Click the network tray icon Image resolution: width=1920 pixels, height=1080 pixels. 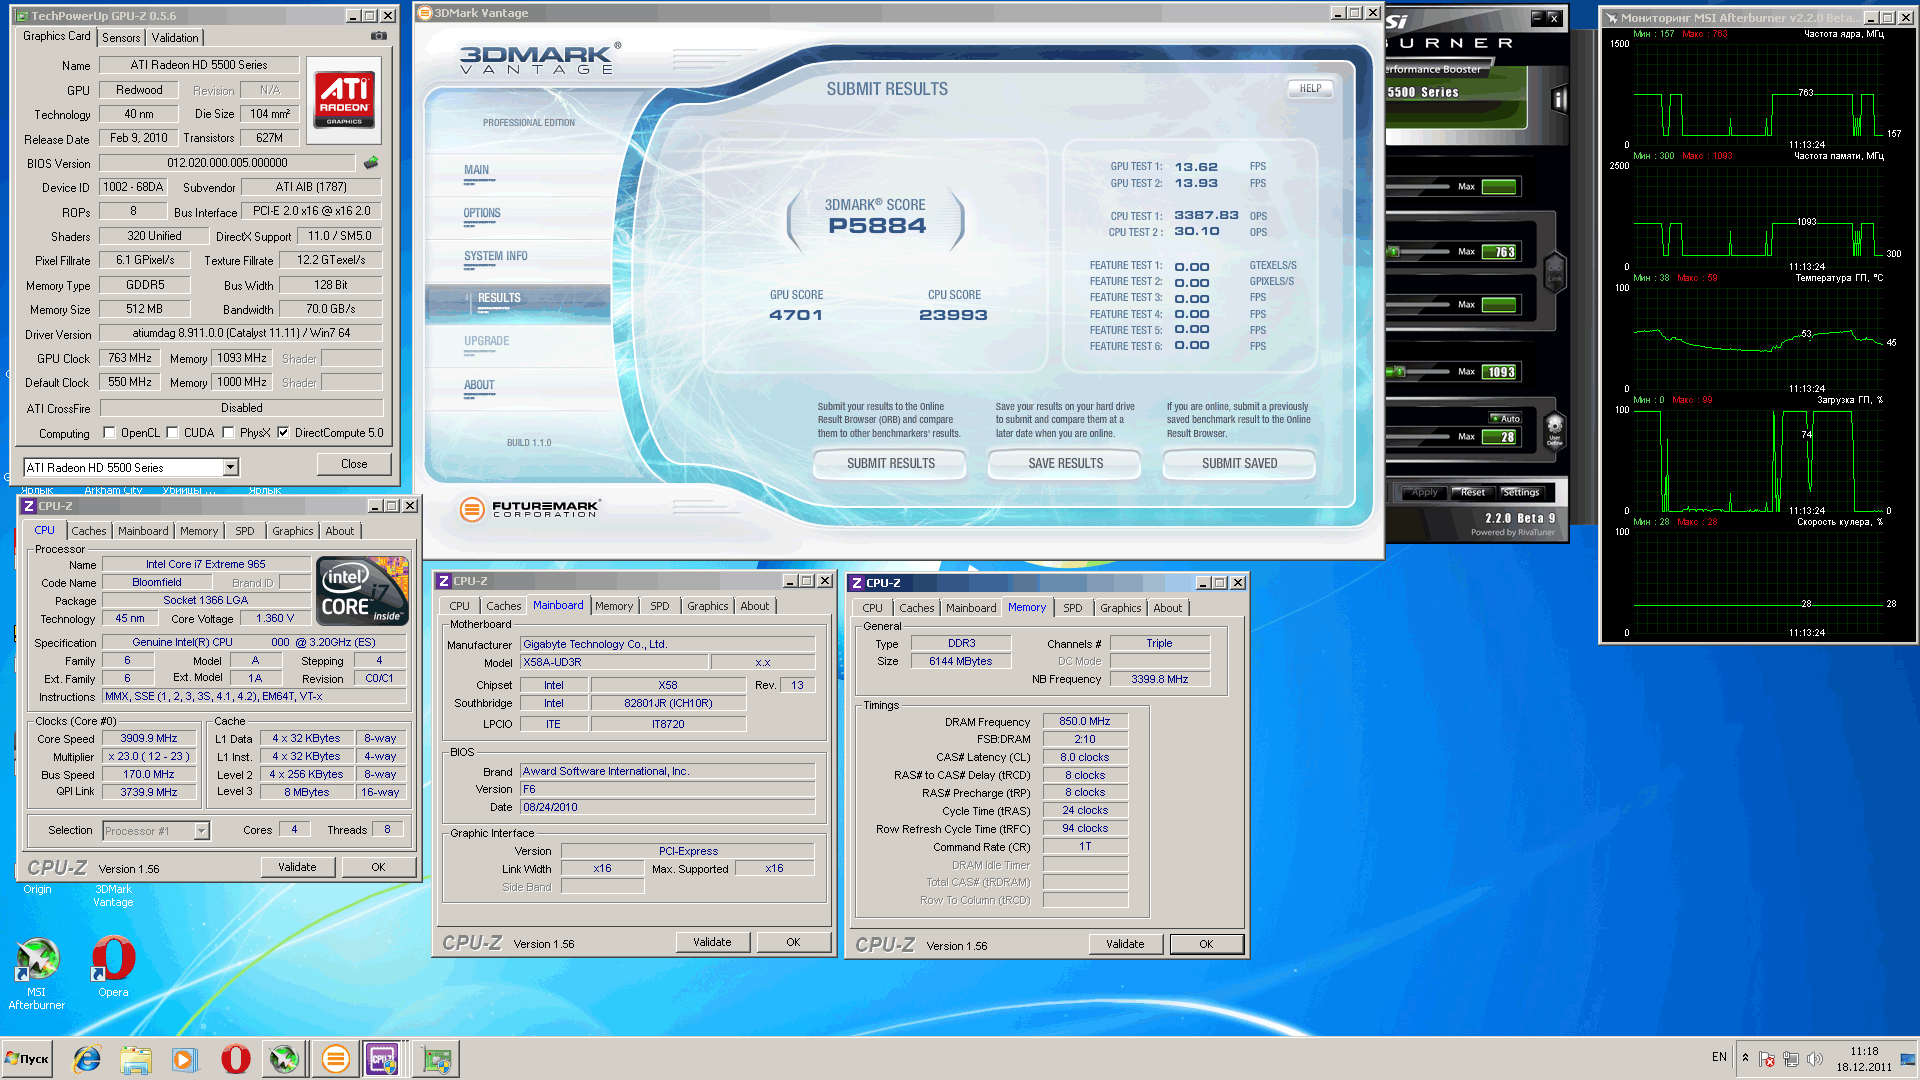pyautogui.click(x=1791, y=1059)
